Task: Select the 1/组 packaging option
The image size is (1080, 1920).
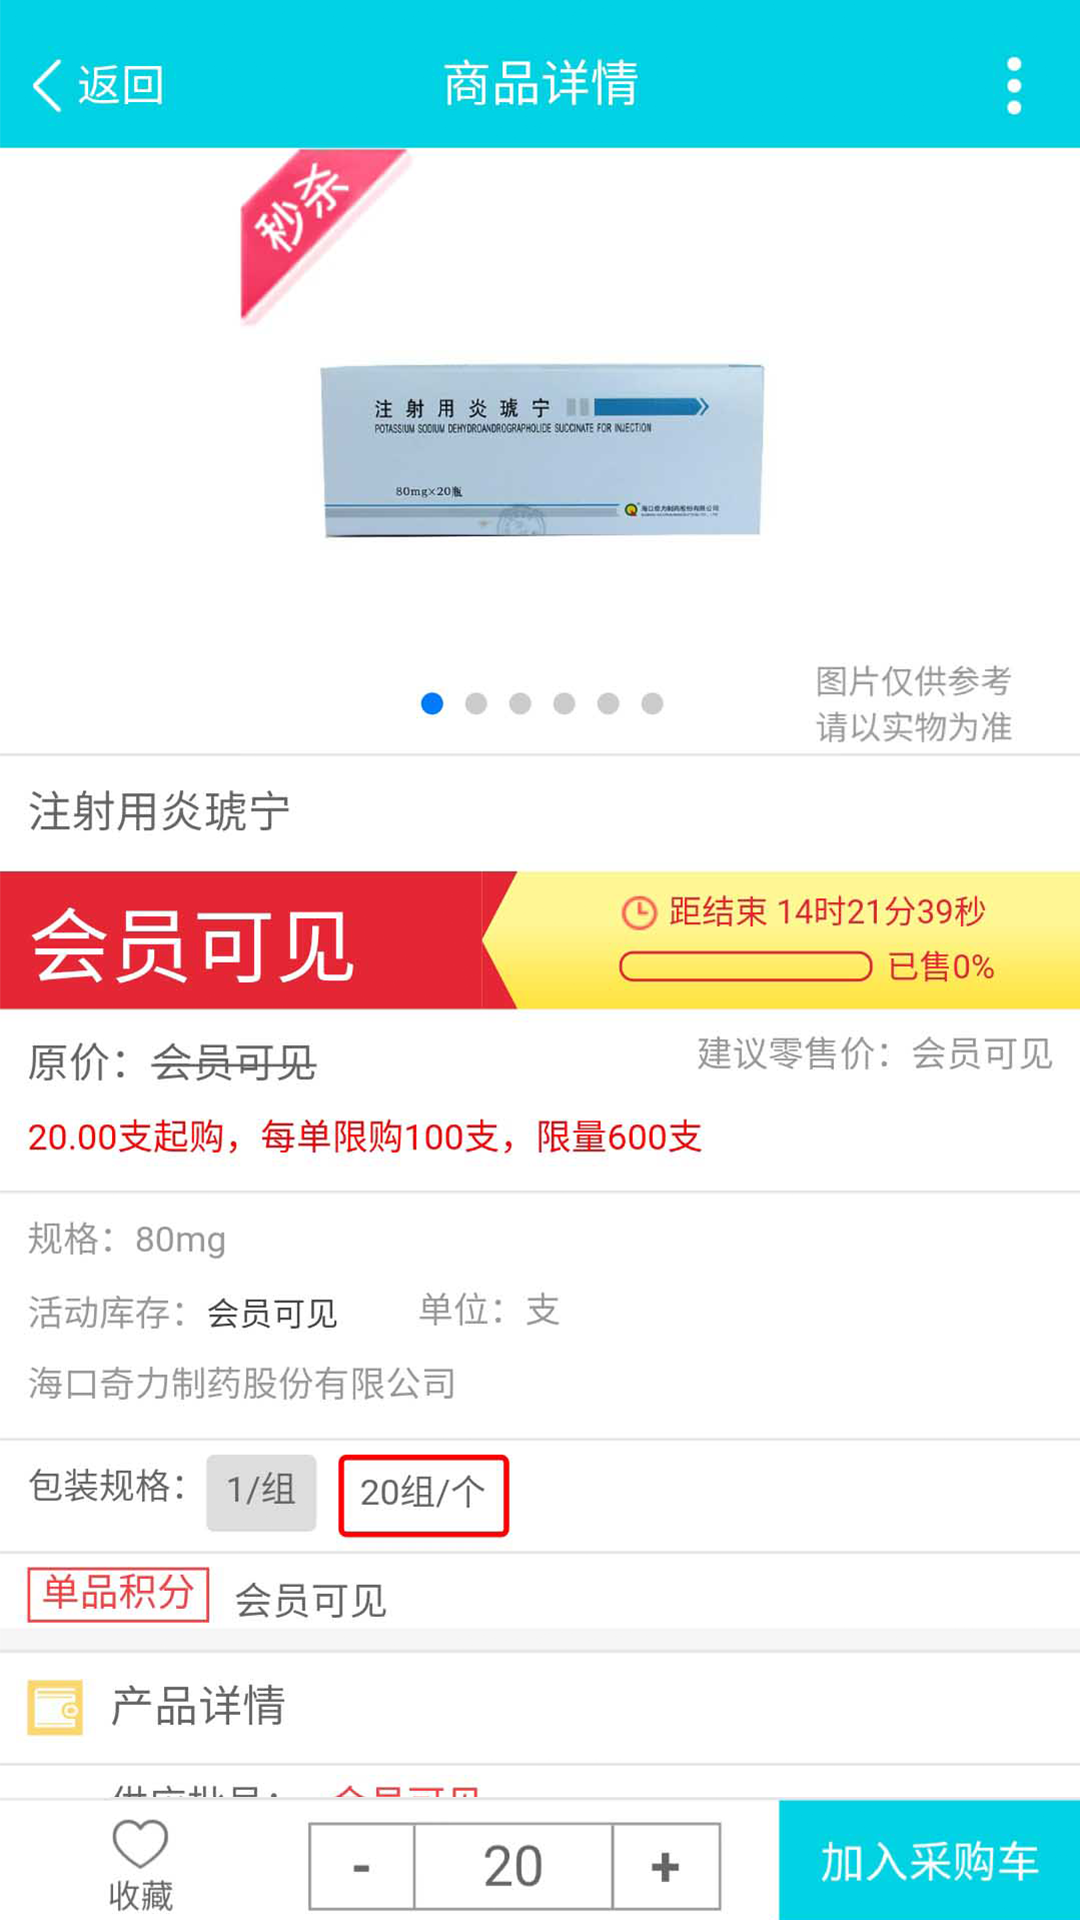Action: pyautogui.click(x=261, y=1492)
